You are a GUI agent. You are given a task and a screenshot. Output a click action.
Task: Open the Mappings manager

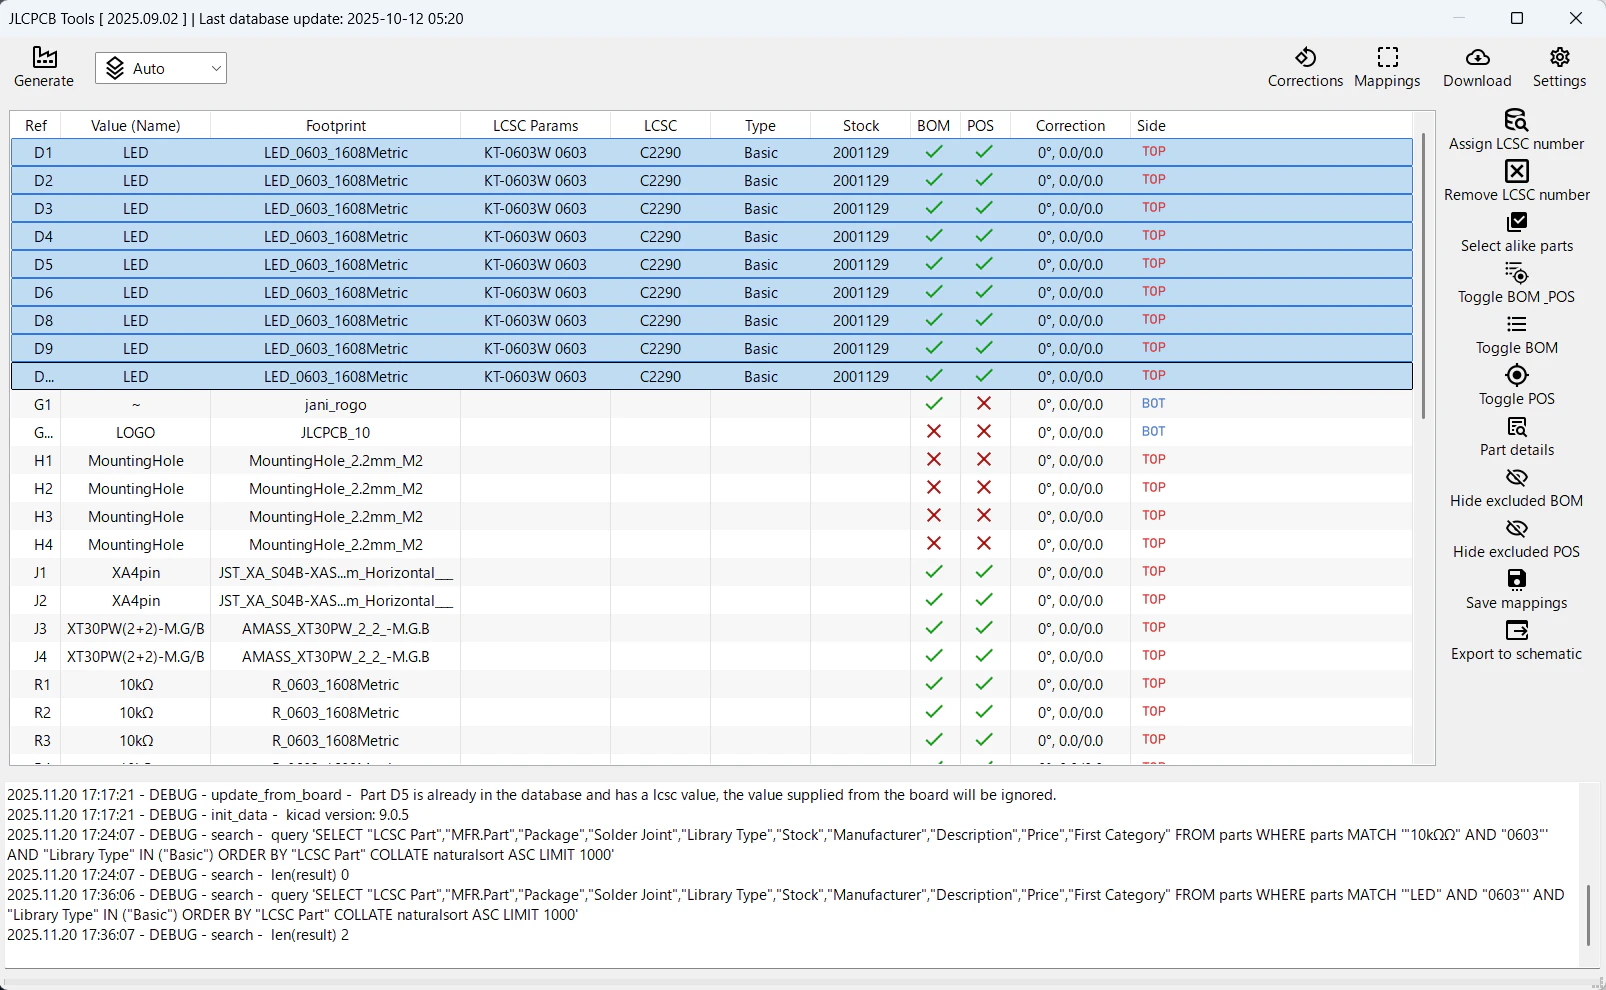(x=1387, y=67)
